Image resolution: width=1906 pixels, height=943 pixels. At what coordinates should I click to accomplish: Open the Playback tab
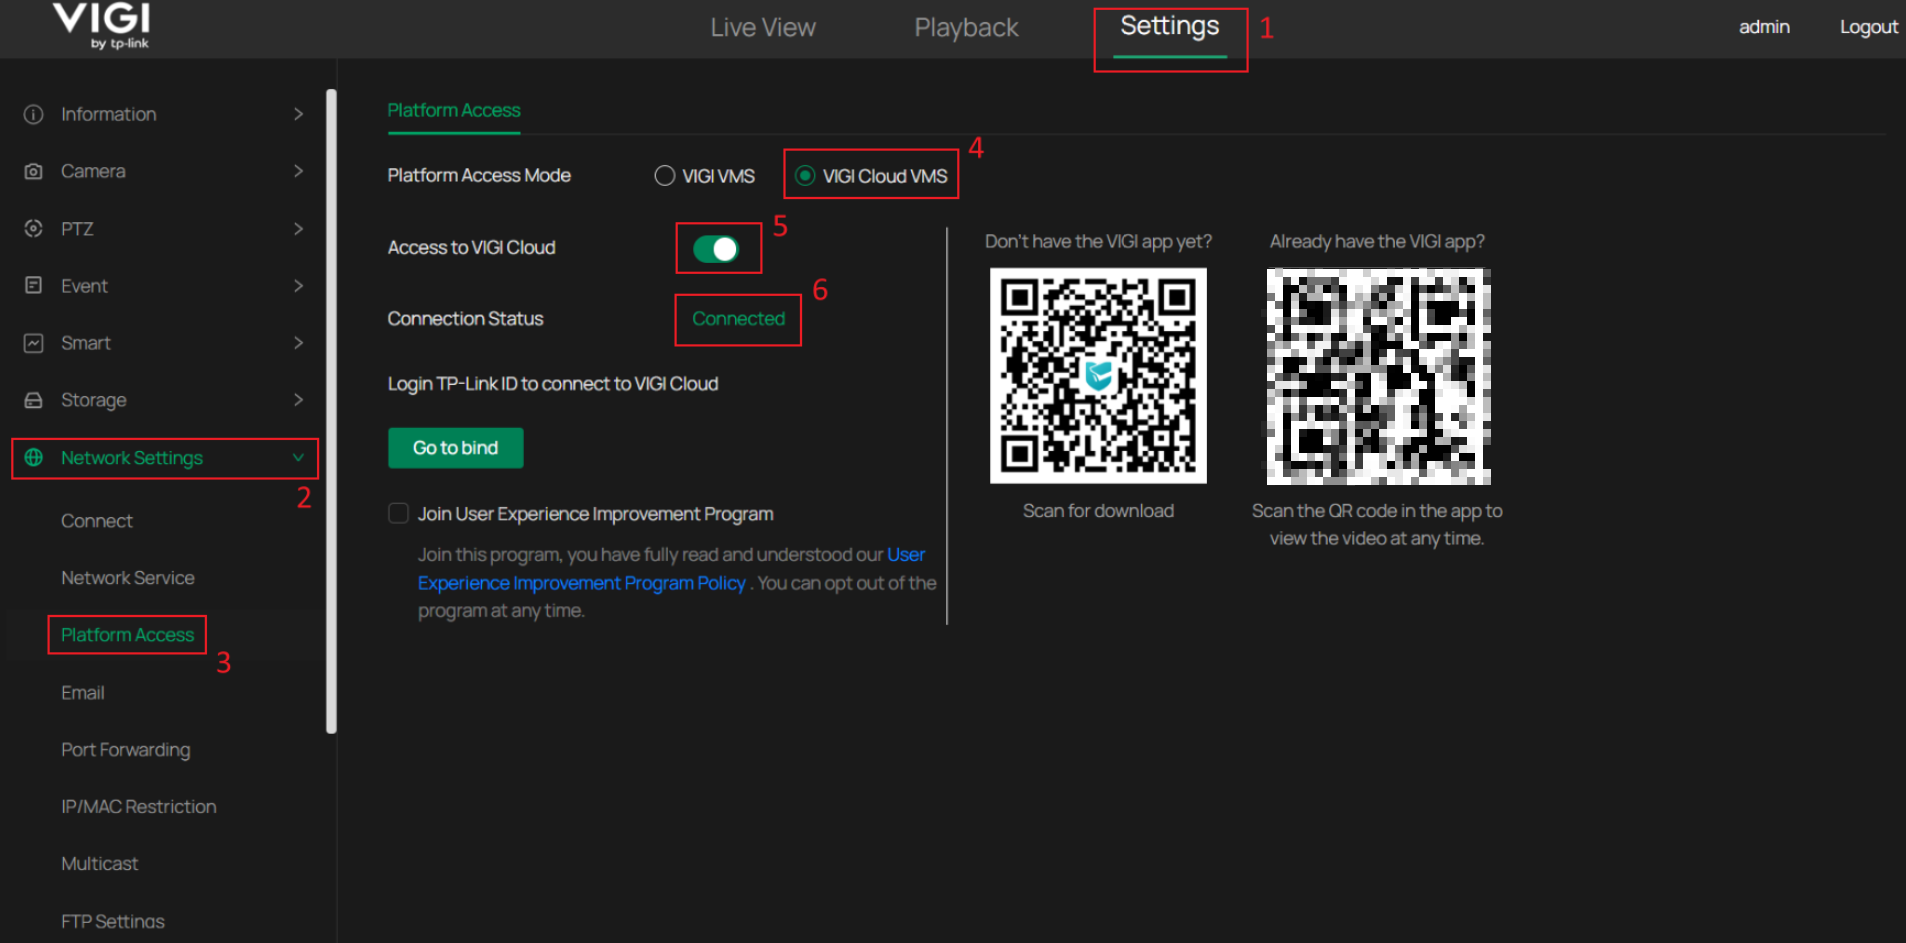(966, 28)
